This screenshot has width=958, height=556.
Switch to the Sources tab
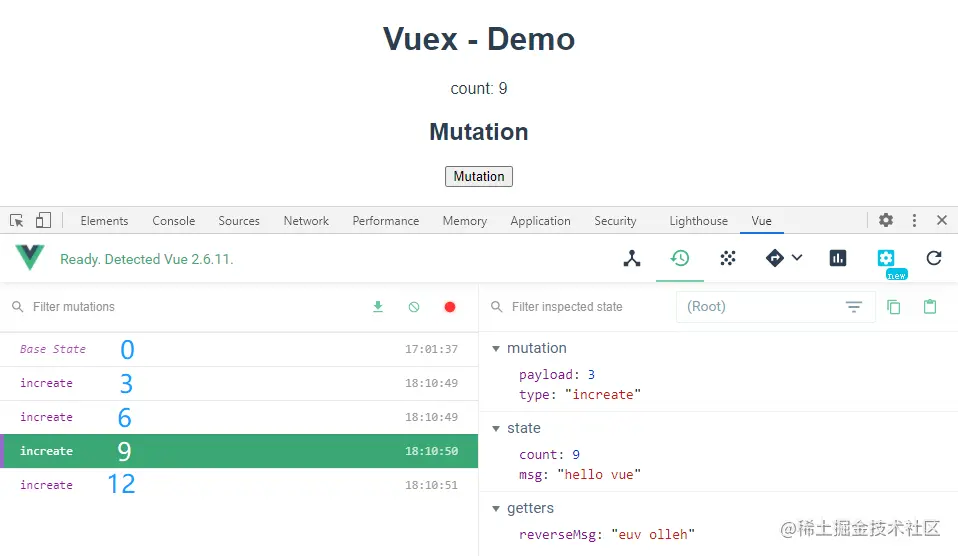point(239,221)
